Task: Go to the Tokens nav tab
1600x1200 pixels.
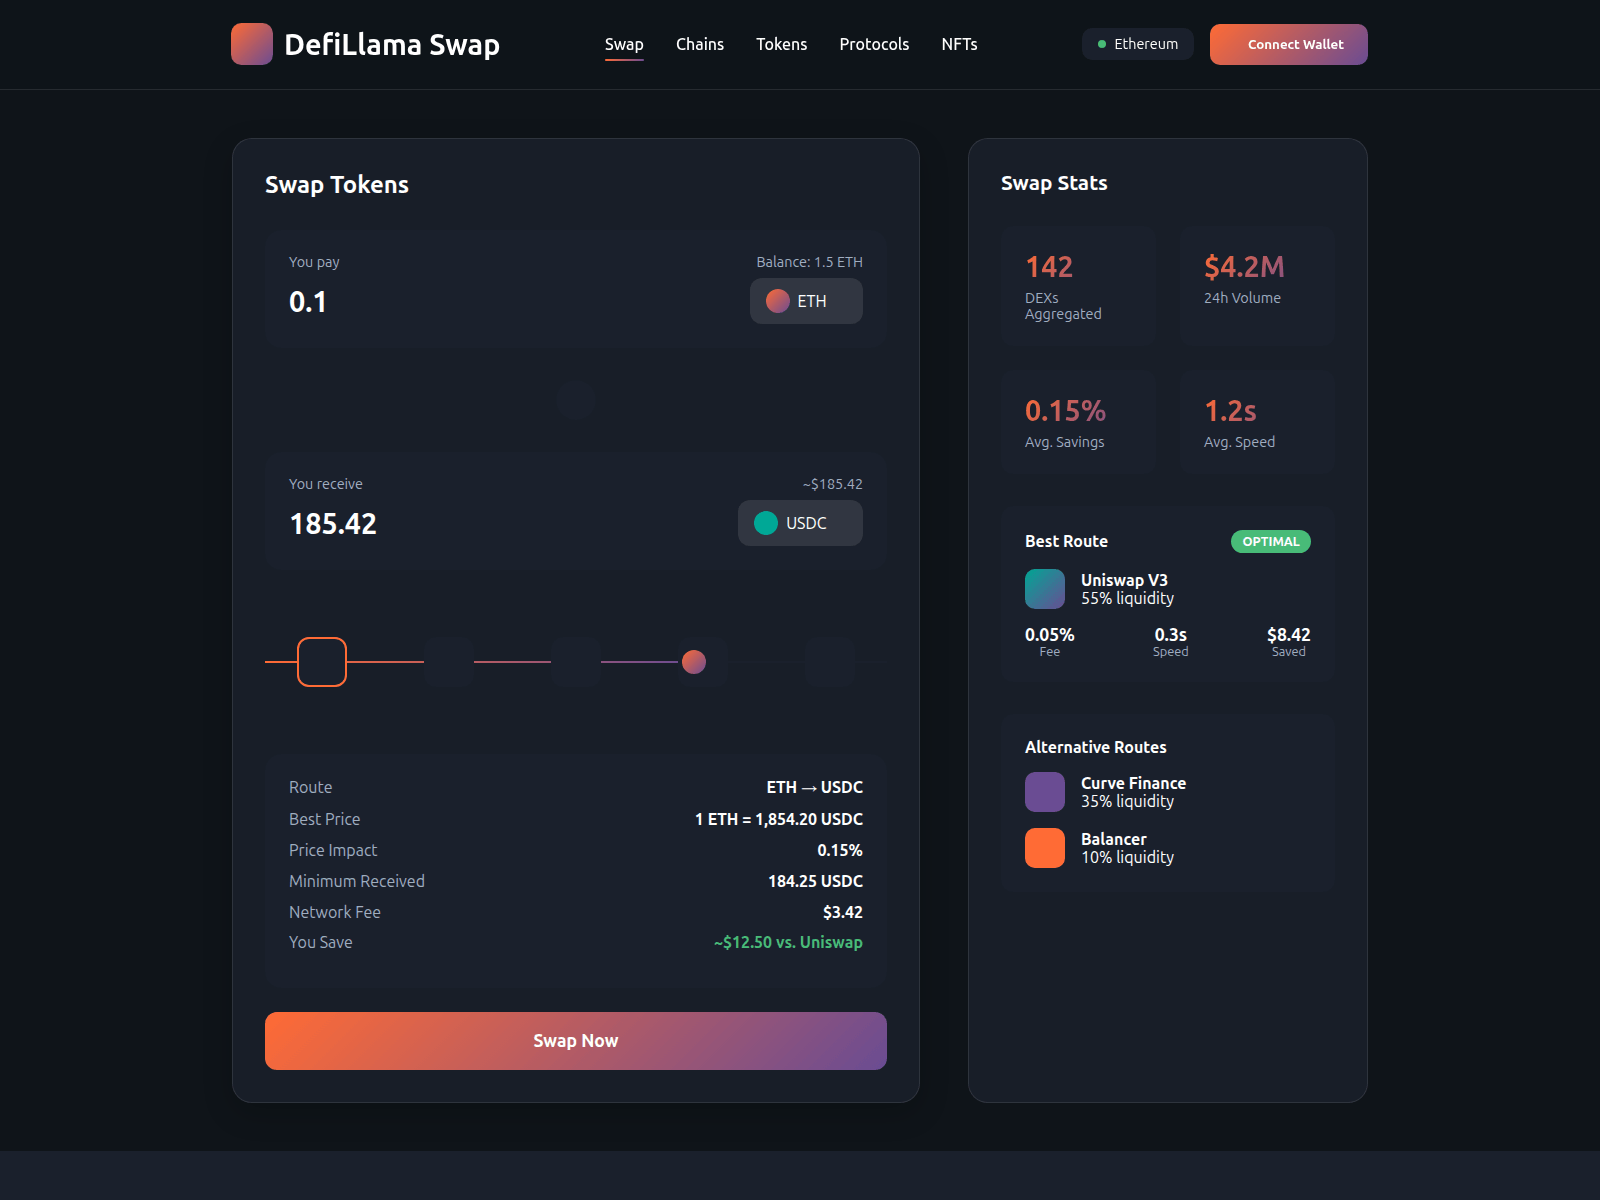Action: (781, 44)
